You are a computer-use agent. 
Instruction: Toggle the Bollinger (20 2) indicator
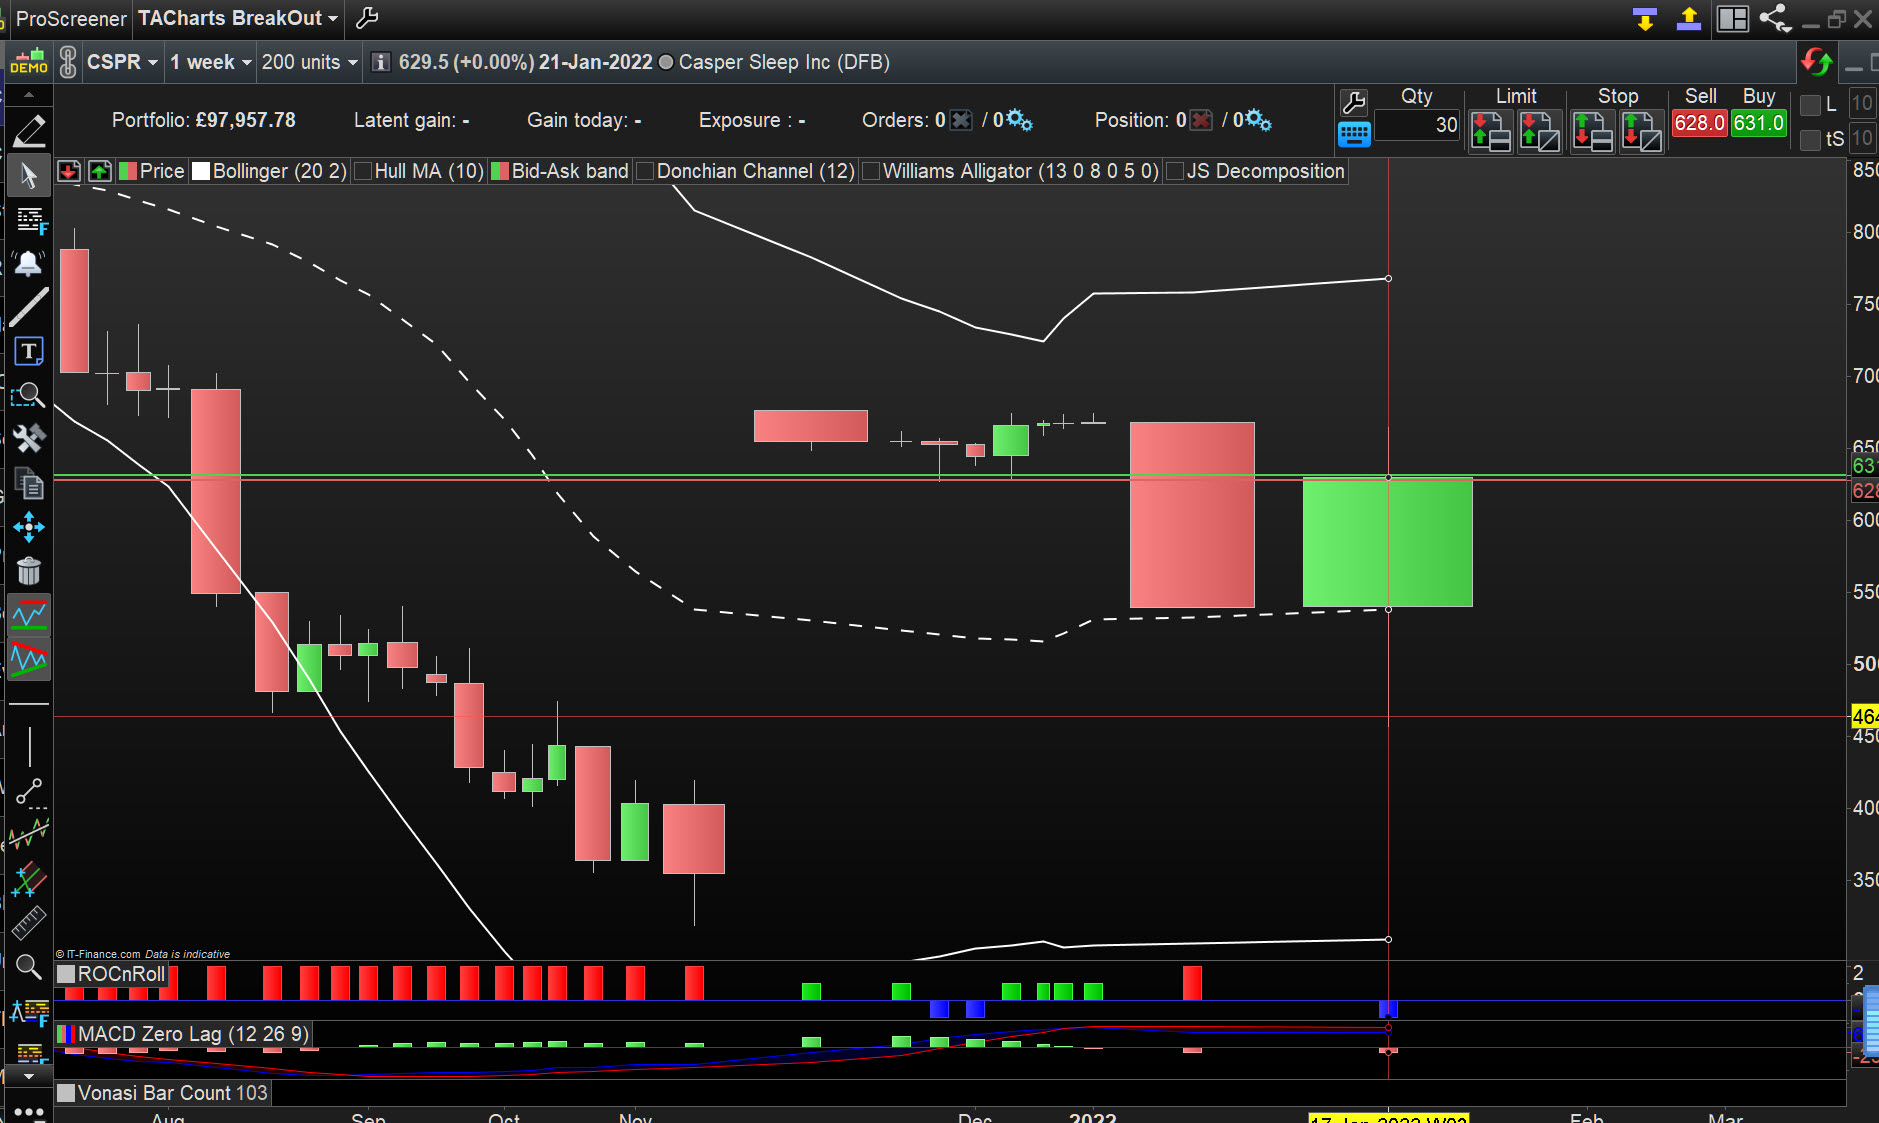point(201,171)
